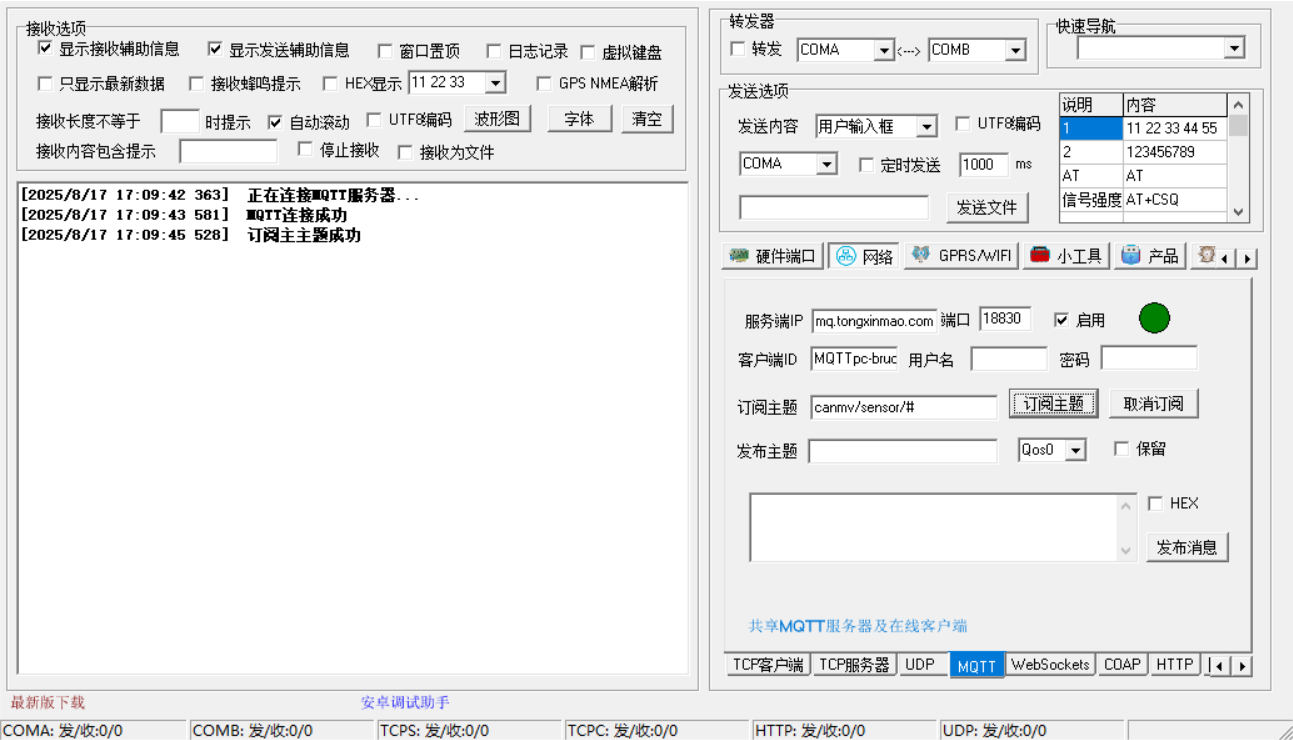Screen dimensions: 1293x740
Task: Open the 产品 icon tab
Action: tap(1150, 256)
